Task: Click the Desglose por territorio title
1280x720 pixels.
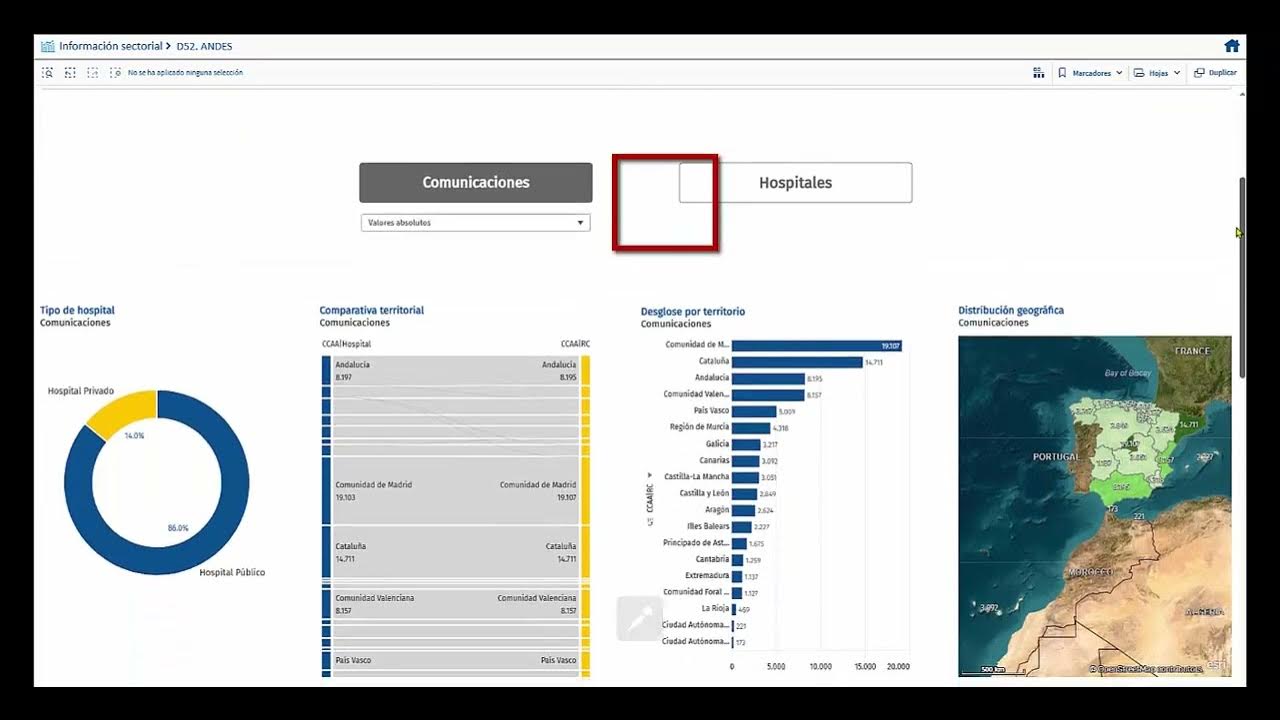Action: click(693, 312)
